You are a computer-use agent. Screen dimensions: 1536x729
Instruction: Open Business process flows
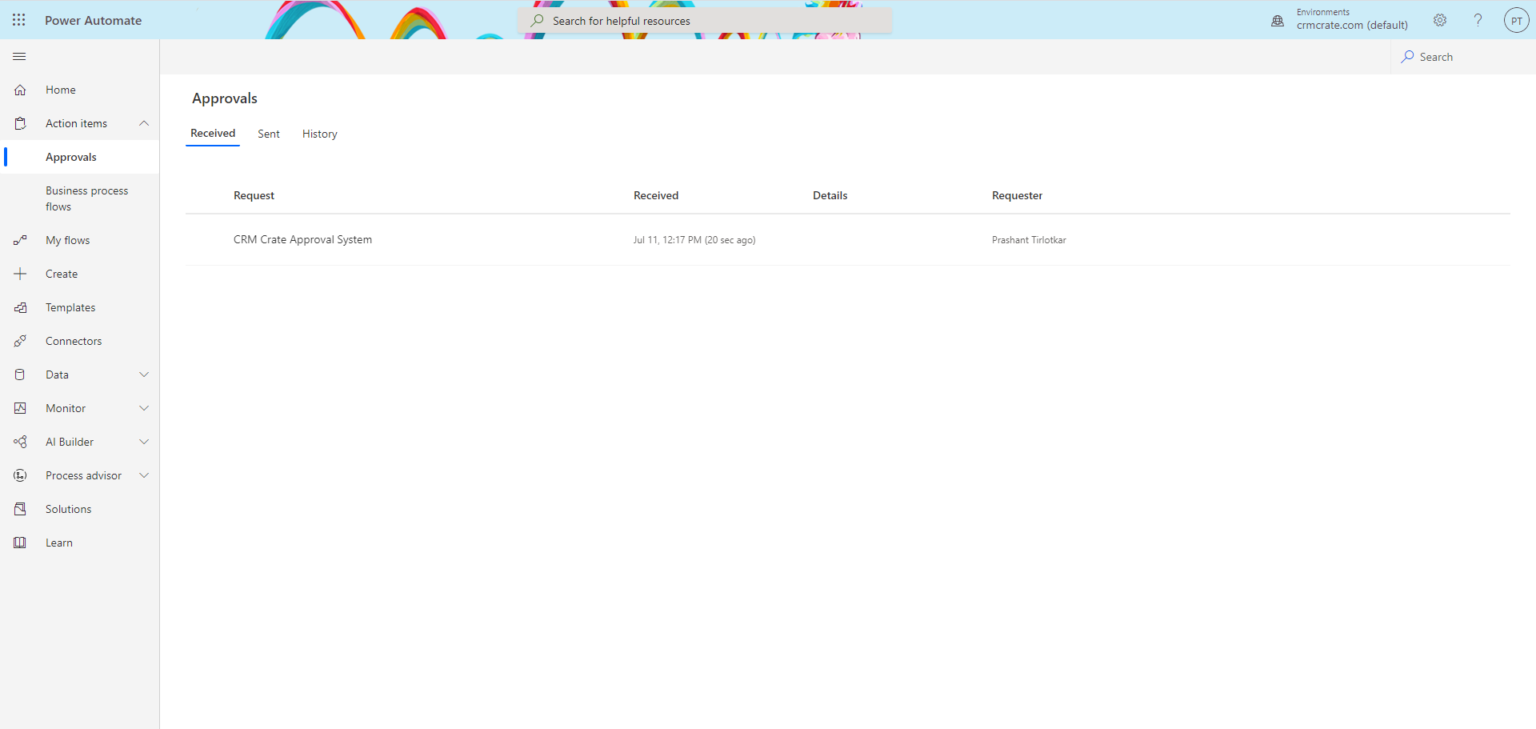coord(87,198)
